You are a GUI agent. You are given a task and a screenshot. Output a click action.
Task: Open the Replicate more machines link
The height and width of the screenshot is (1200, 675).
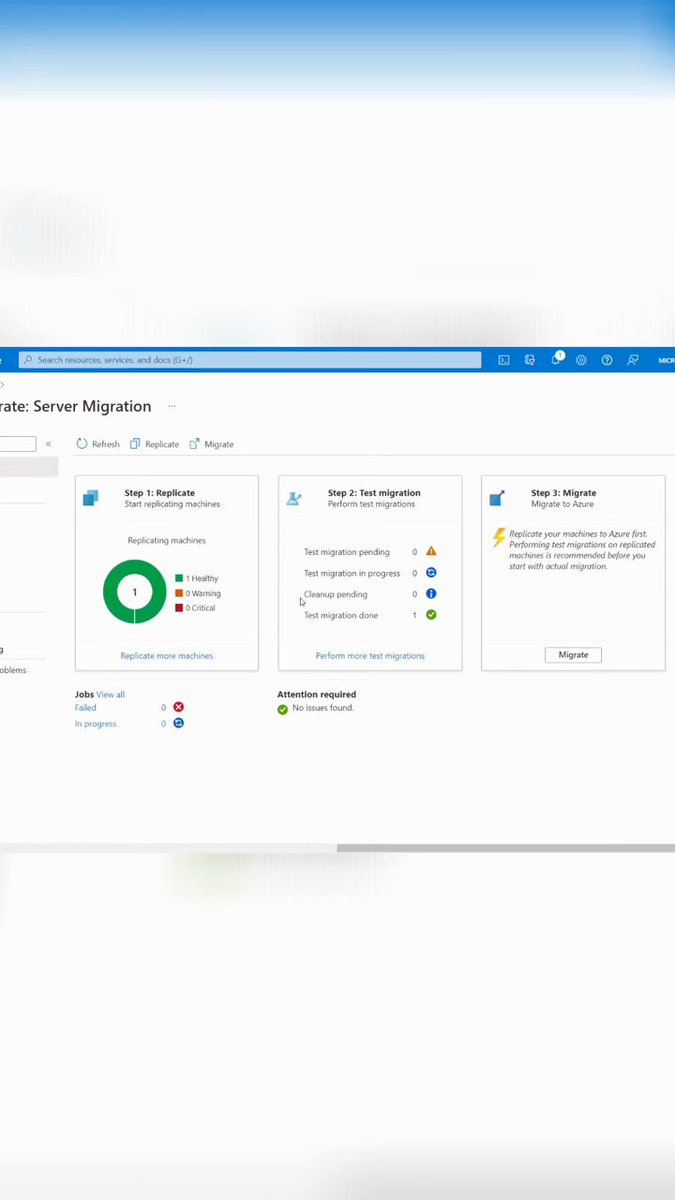[167, 656]
